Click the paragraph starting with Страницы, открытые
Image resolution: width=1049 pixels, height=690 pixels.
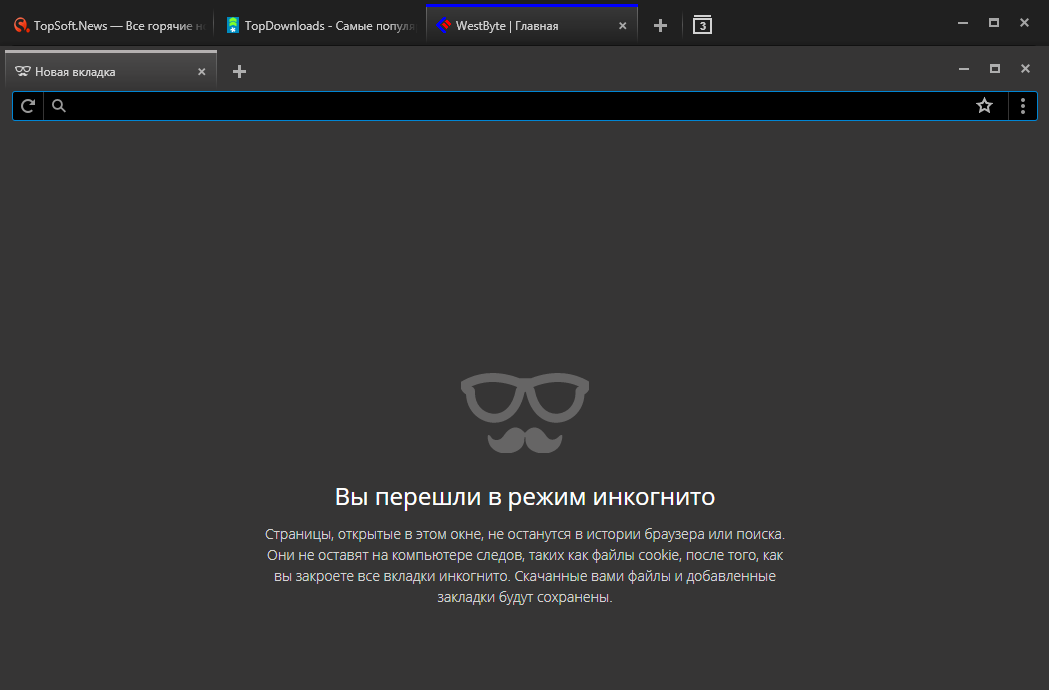pos(525,566)
